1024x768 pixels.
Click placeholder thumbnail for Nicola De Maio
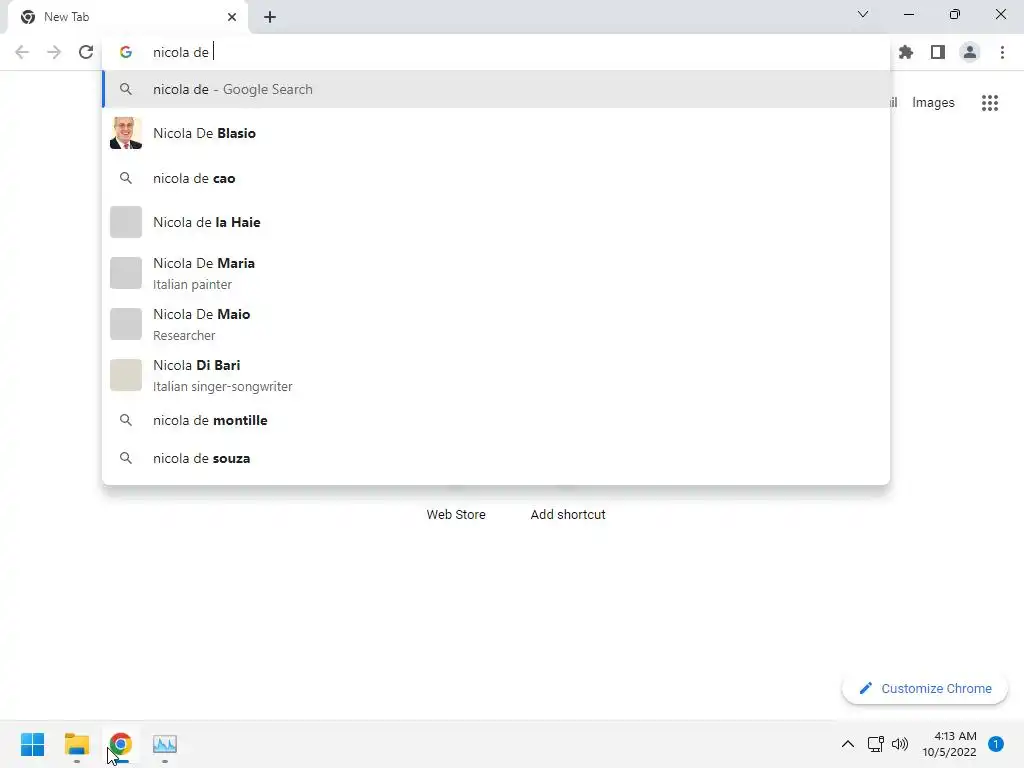pos(126,324)
